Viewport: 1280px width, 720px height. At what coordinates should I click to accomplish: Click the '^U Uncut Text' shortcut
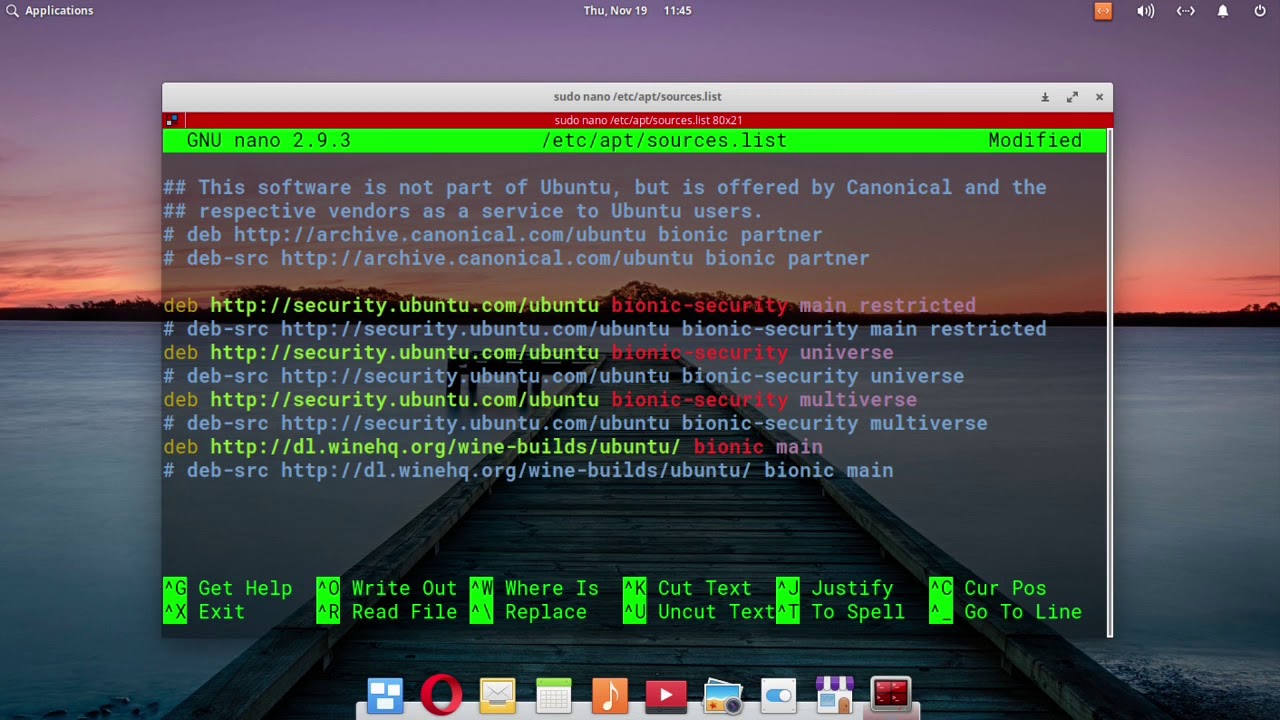click(x=699, y=612)
